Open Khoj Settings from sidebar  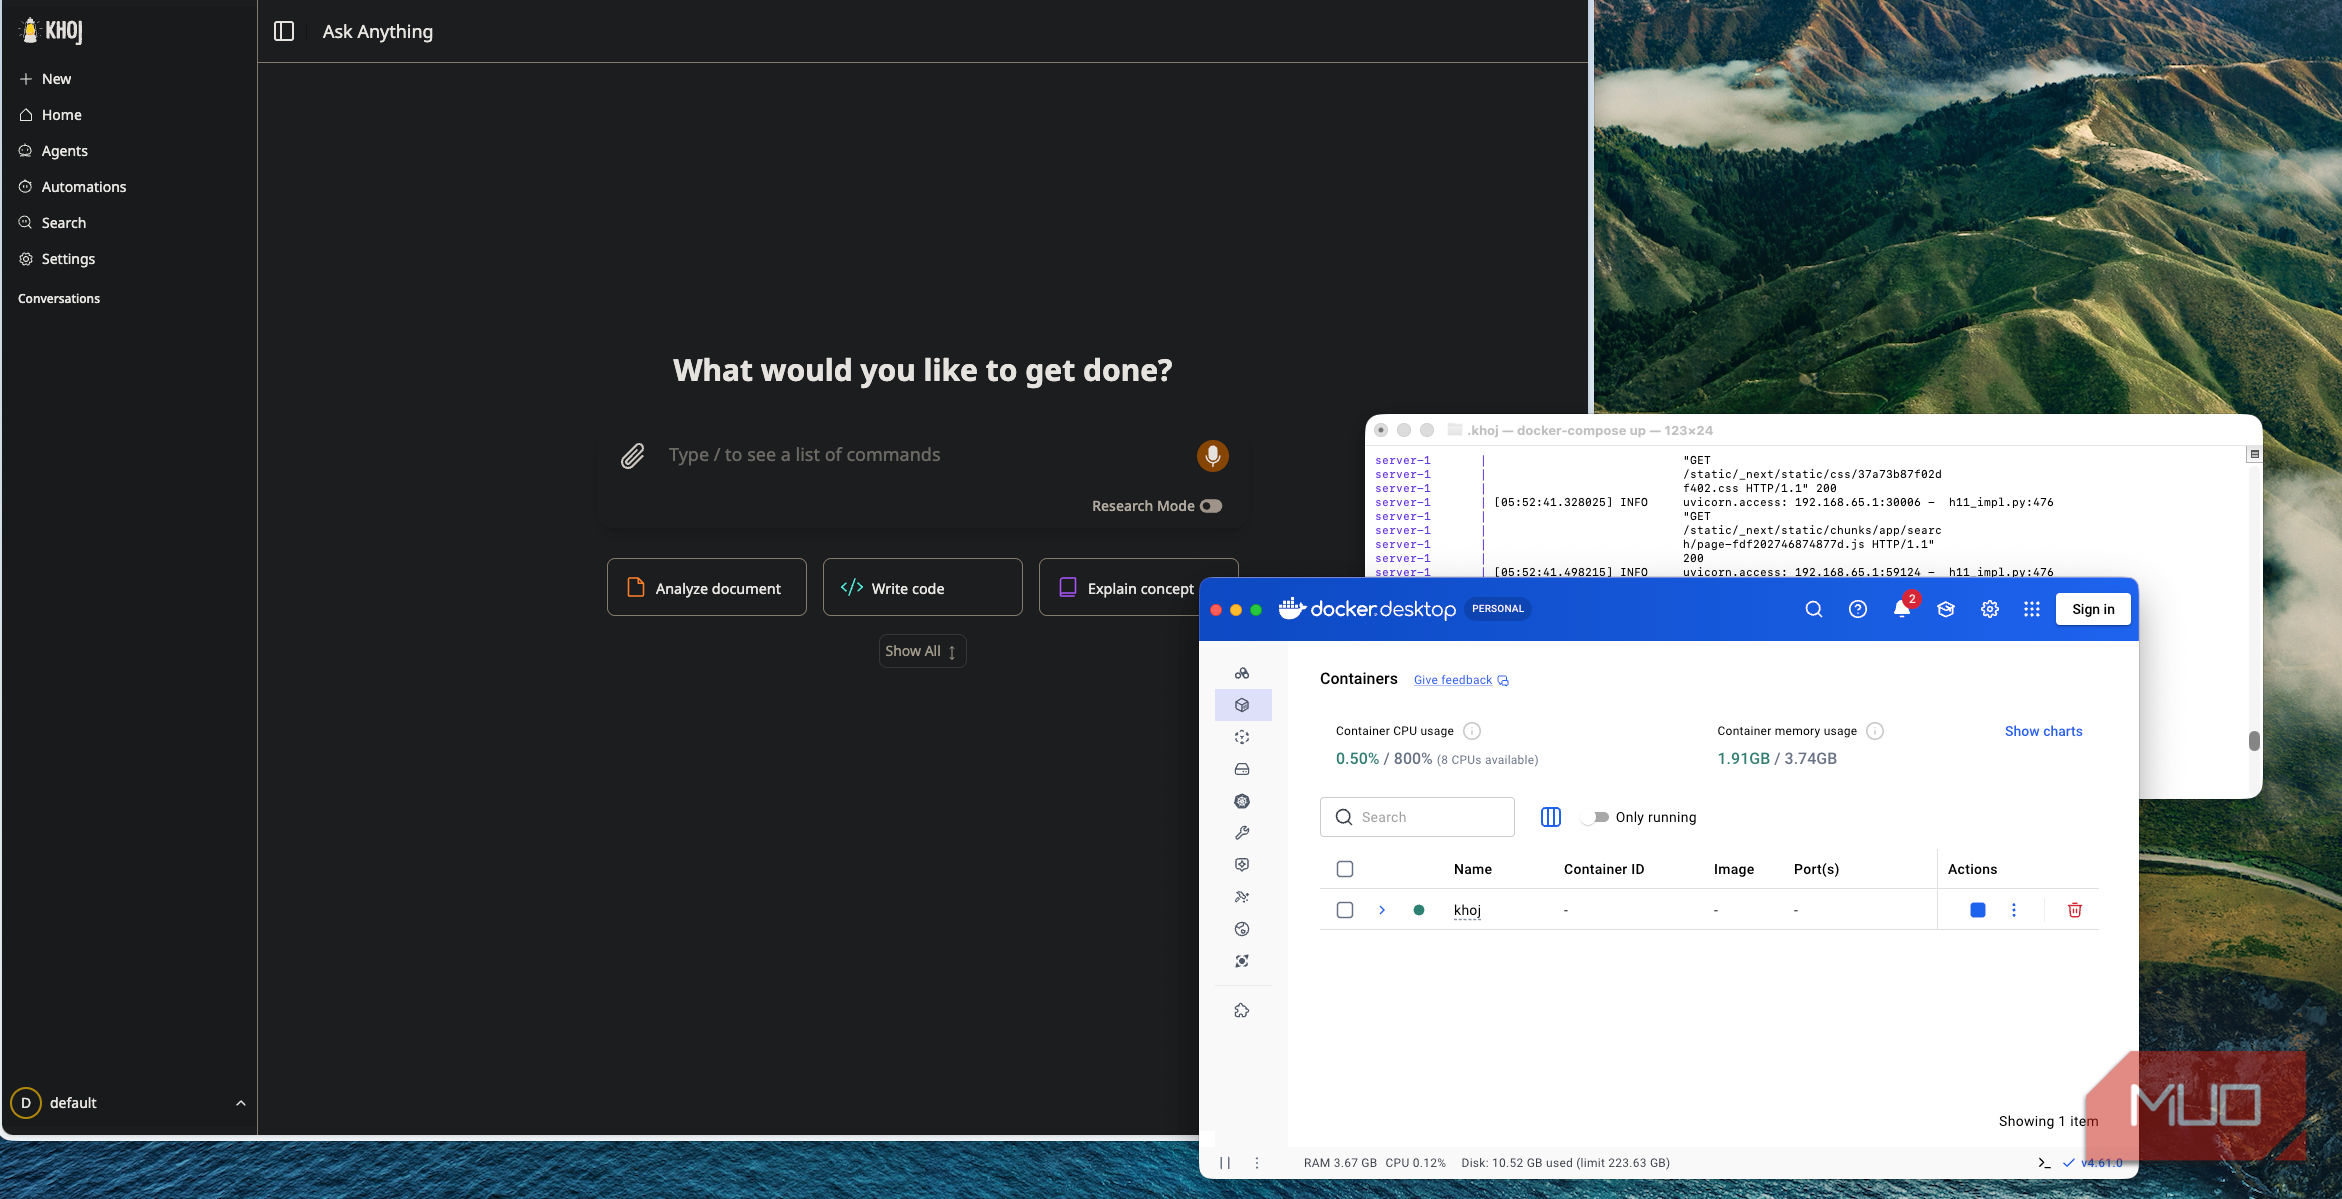(69, 258)
